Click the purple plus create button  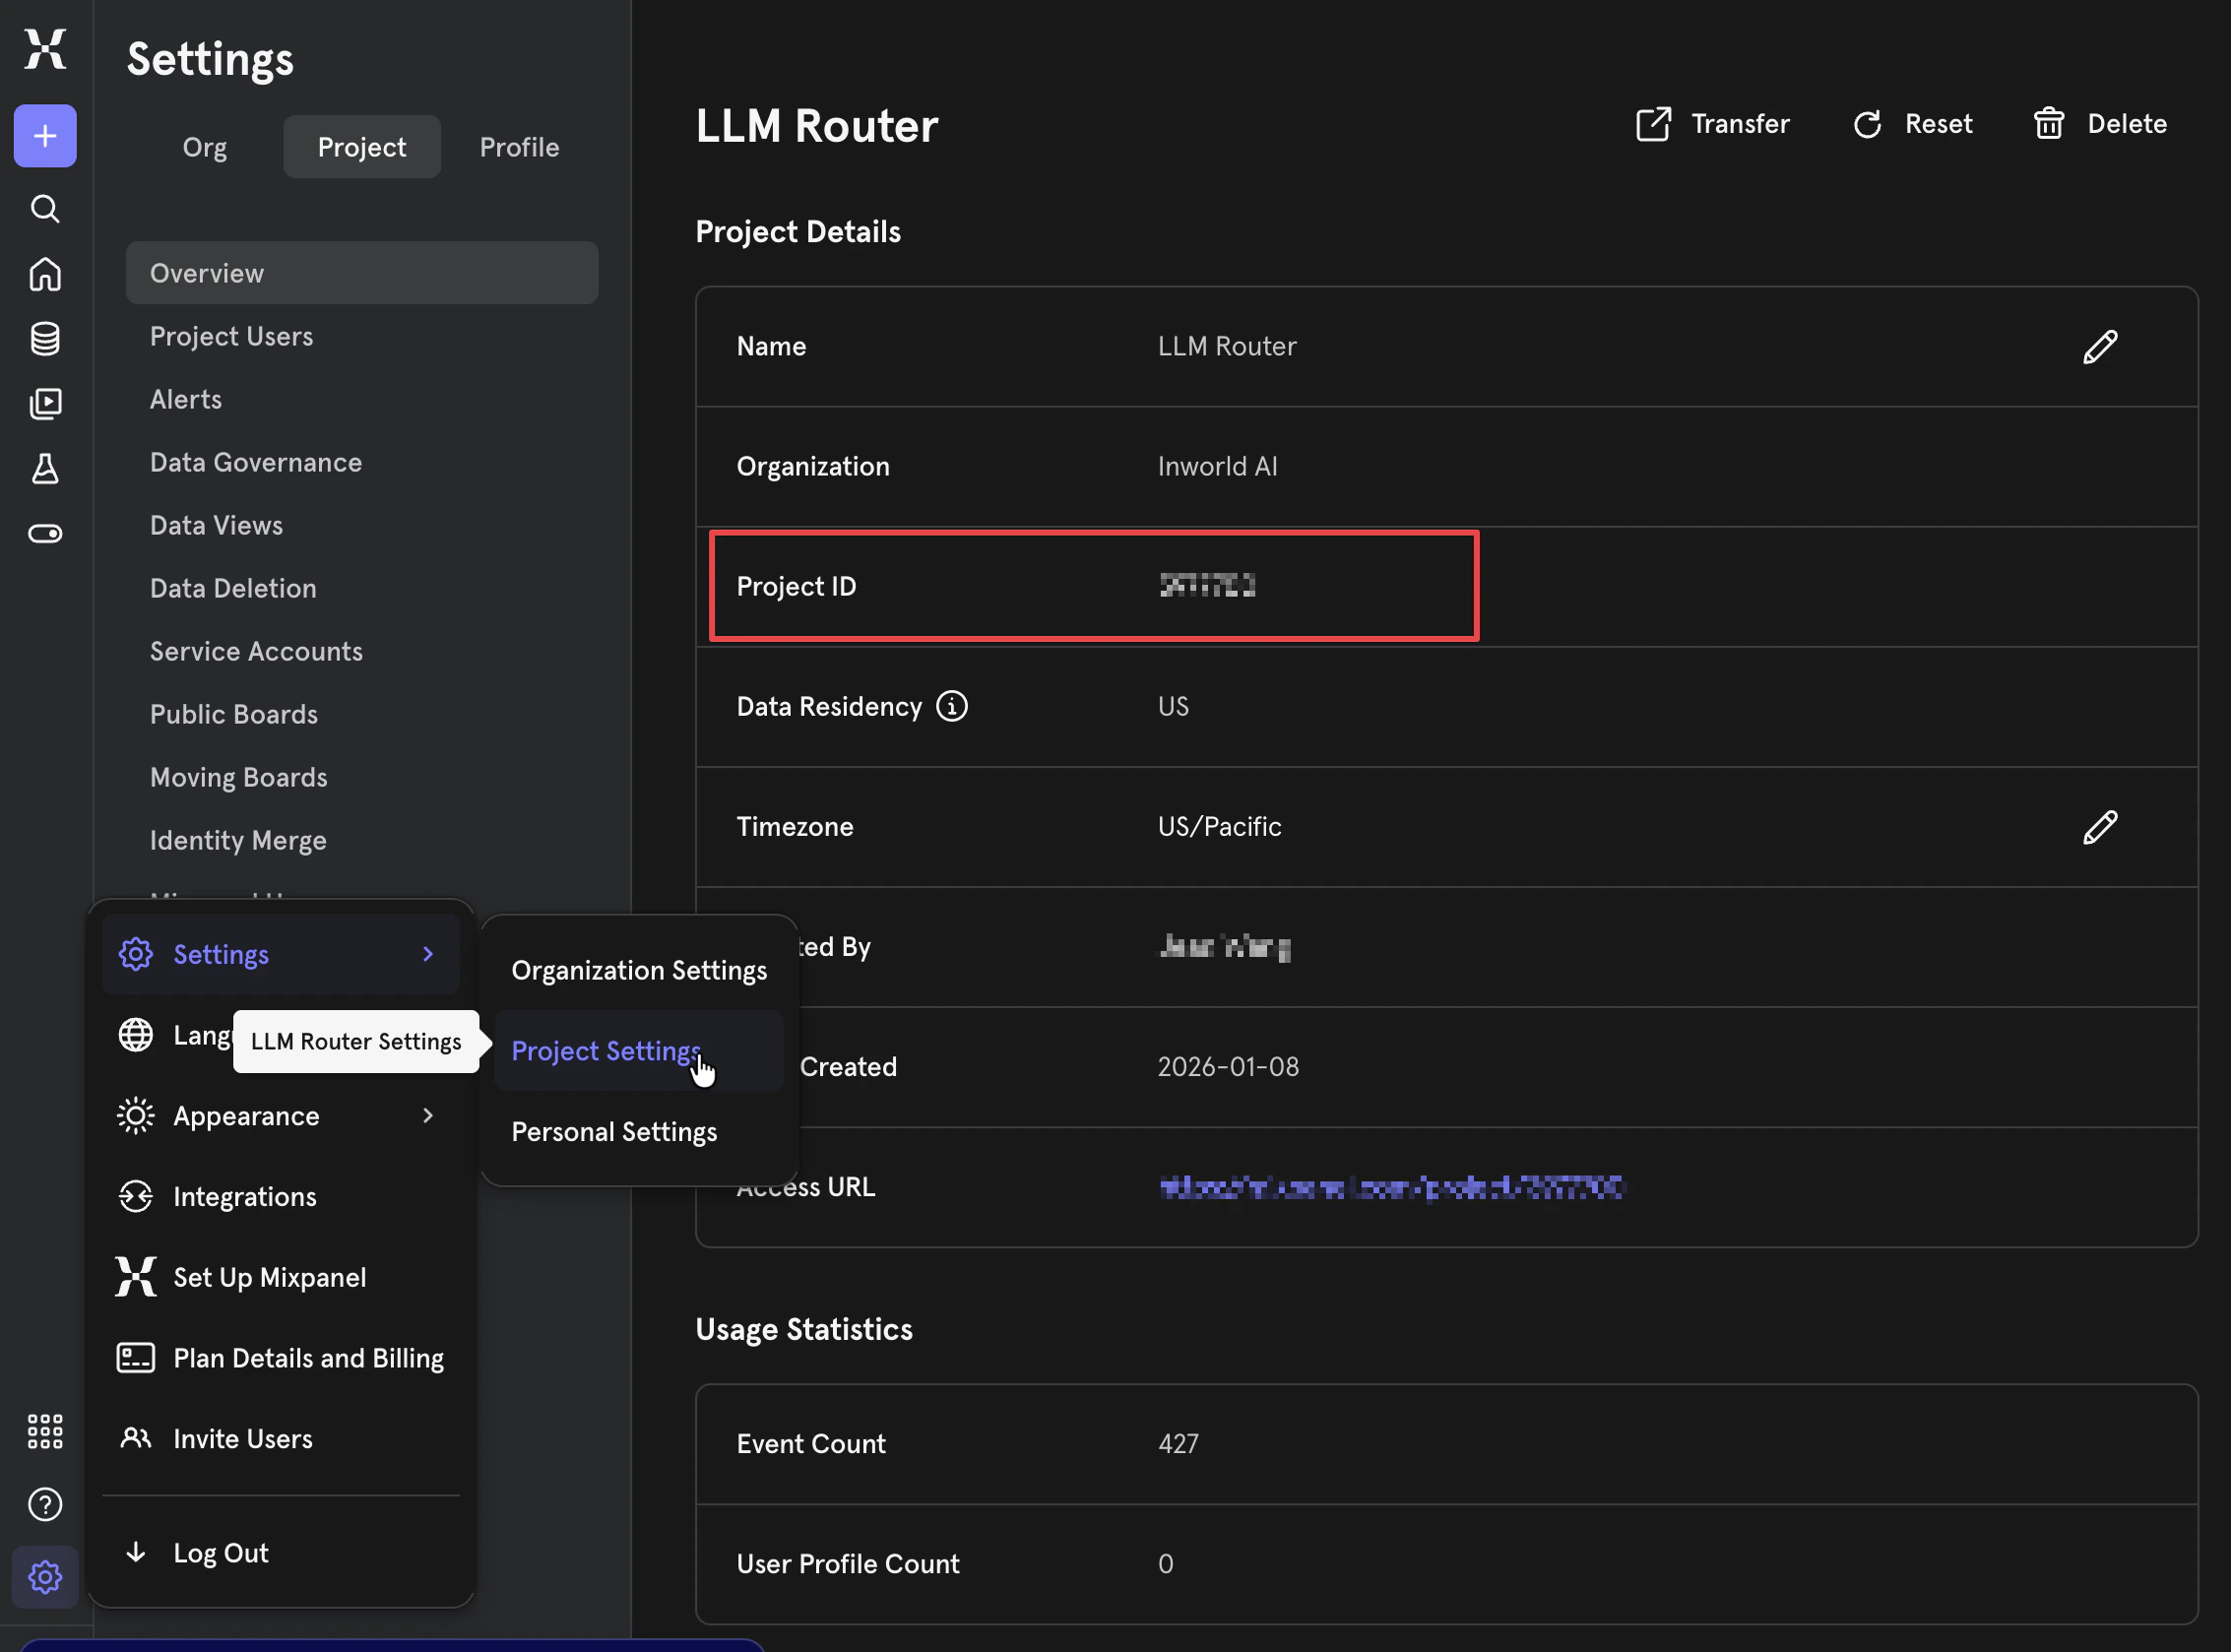45,136
